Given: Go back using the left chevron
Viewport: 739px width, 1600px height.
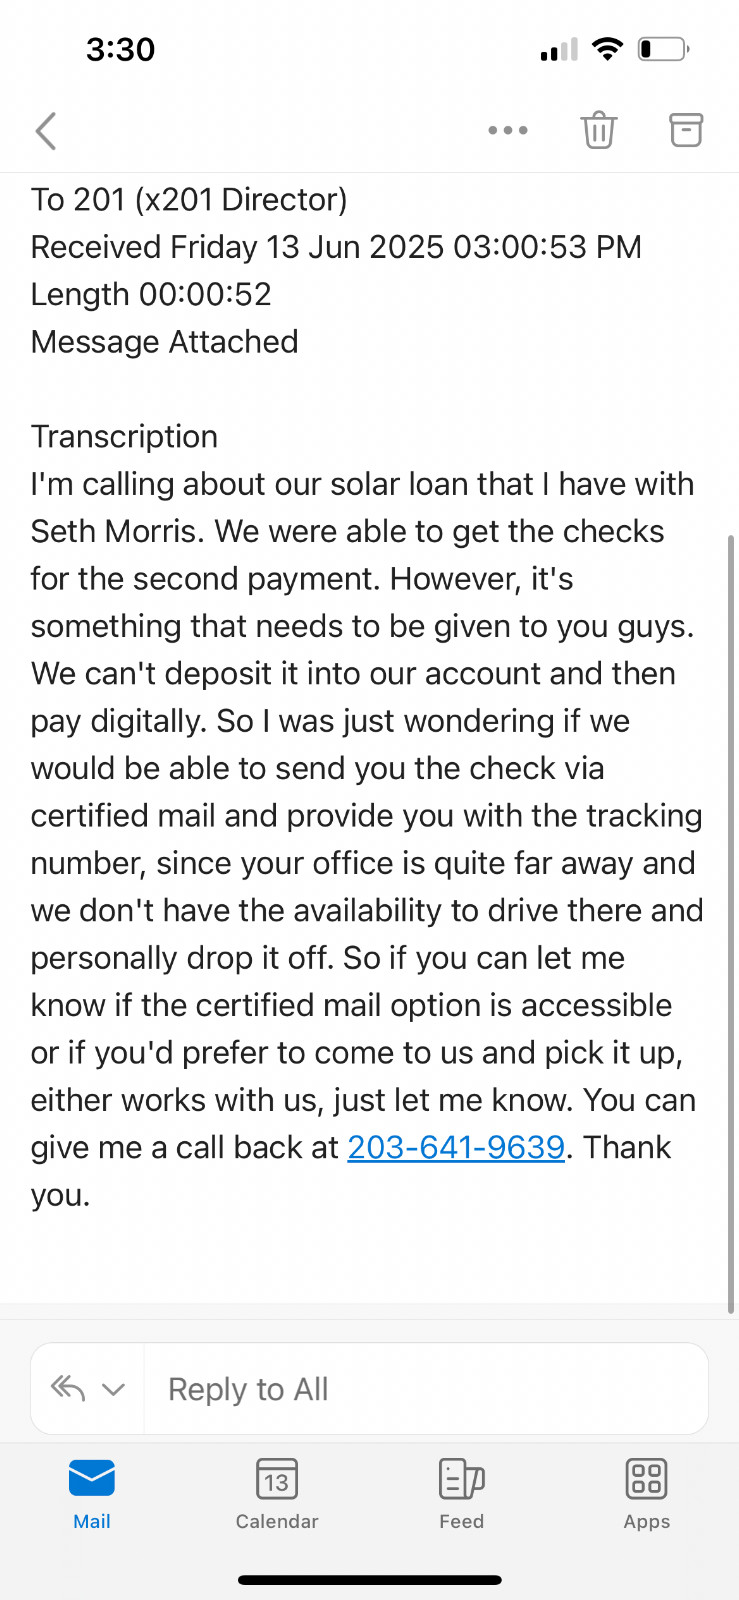Looking at the screenshot, I should pos(46,131).
